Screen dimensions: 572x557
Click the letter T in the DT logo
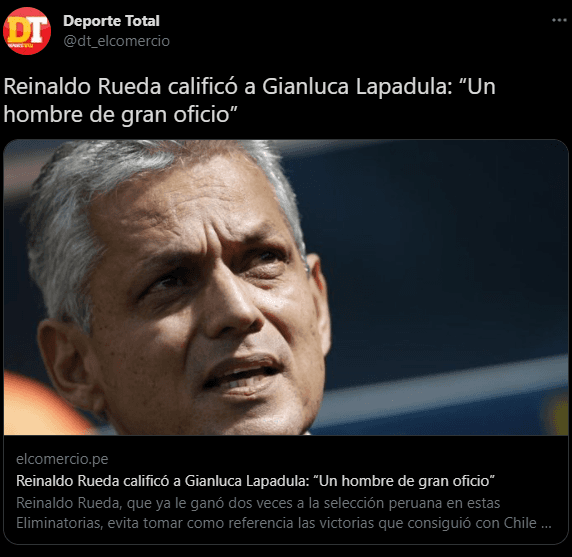(x=38, y=30)
